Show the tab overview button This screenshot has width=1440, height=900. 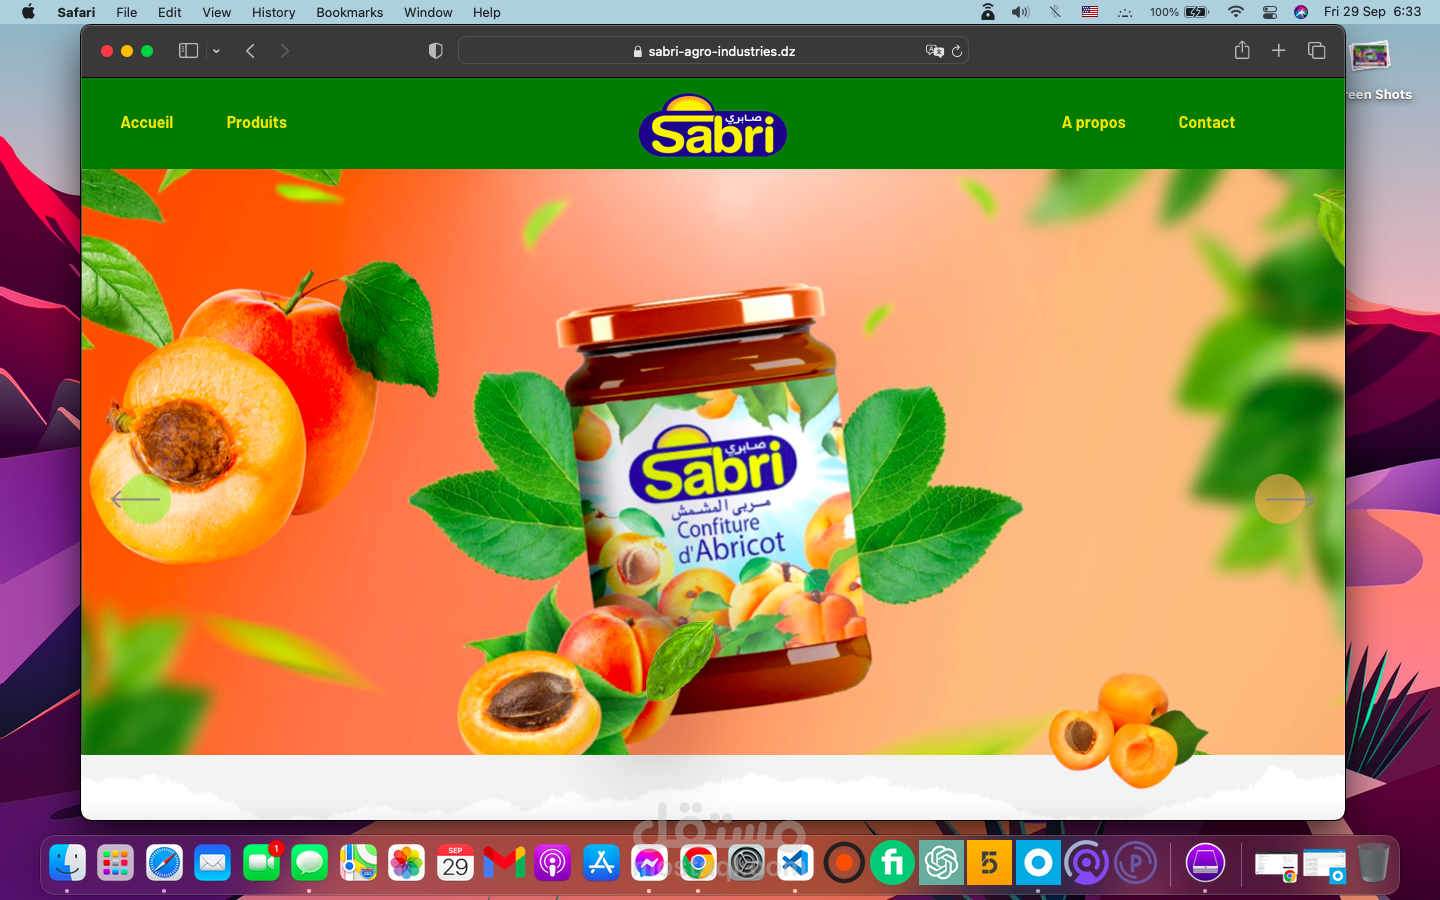point(1316,50)
